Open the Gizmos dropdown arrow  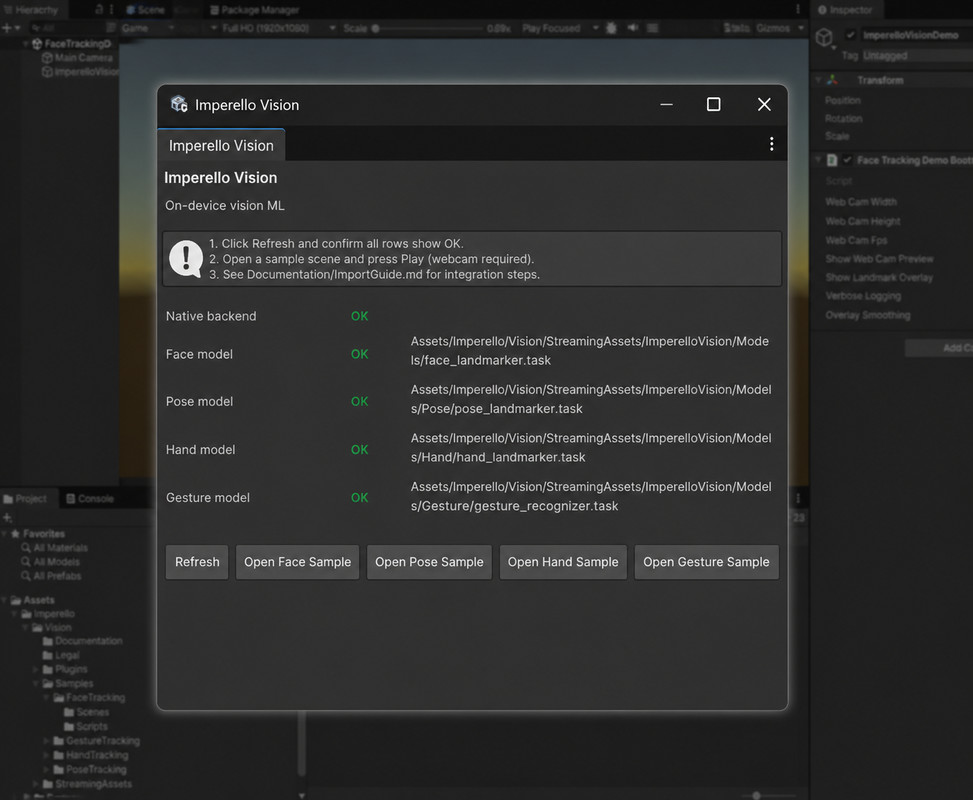point(801,28)
